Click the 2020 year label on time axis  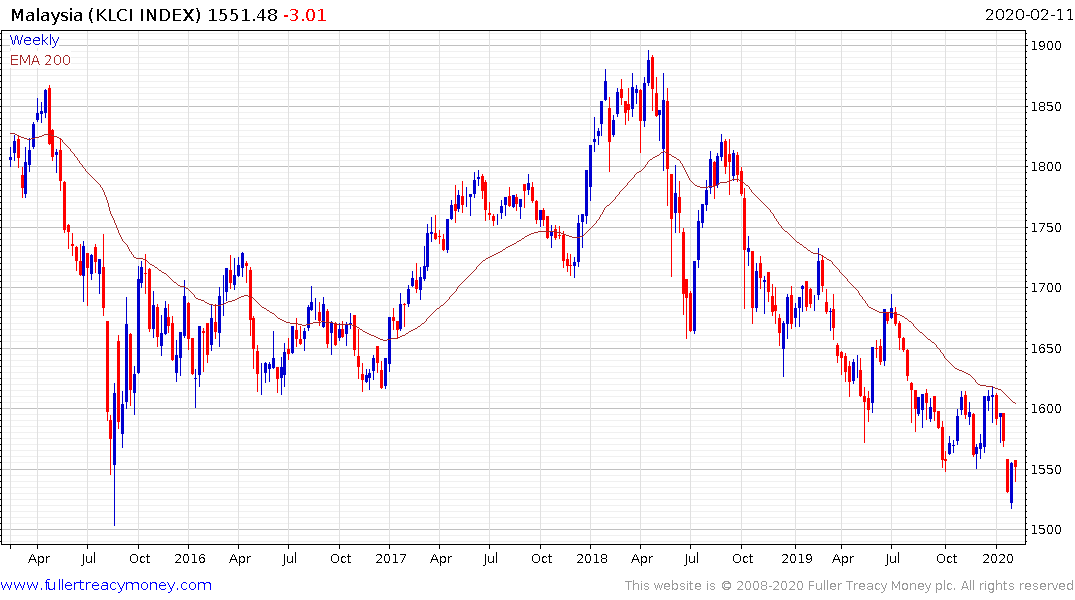[998, 558]
